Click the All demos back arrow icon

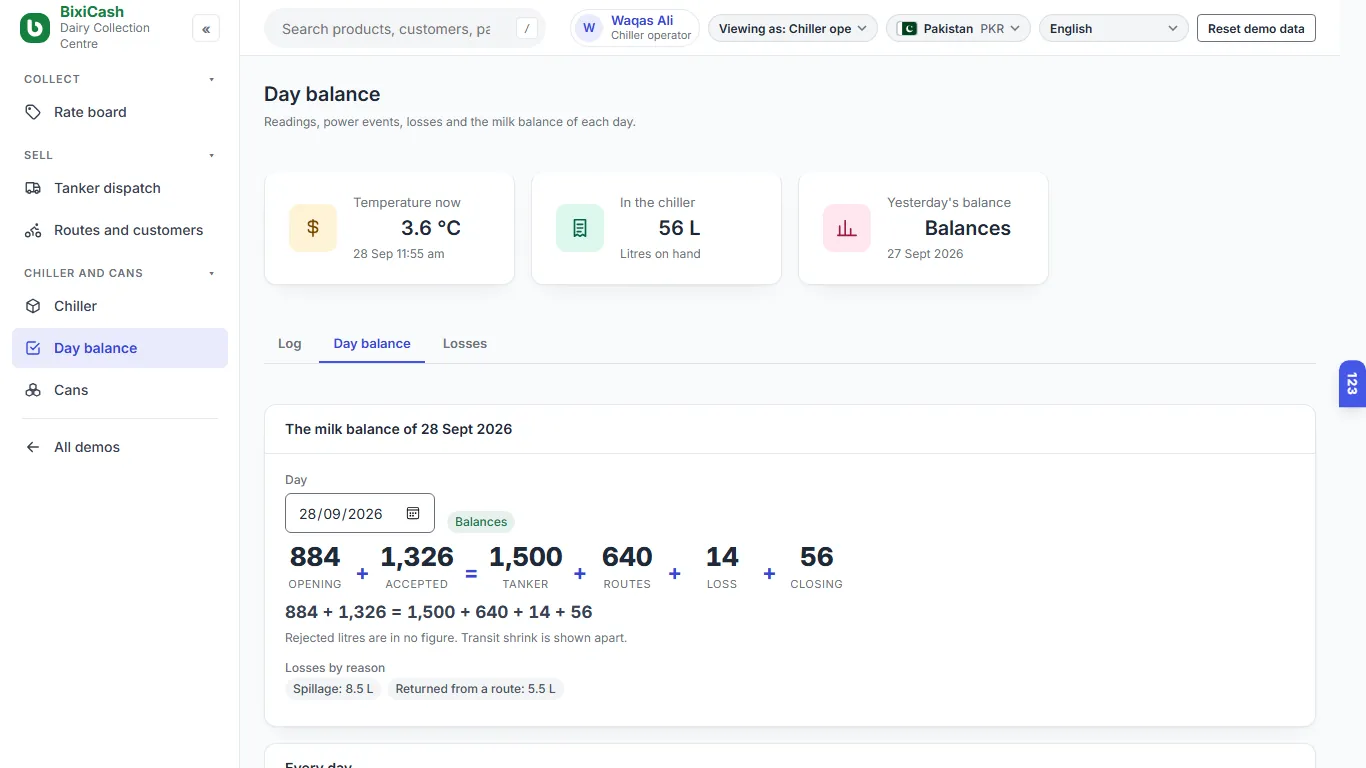tap(33, 447)
